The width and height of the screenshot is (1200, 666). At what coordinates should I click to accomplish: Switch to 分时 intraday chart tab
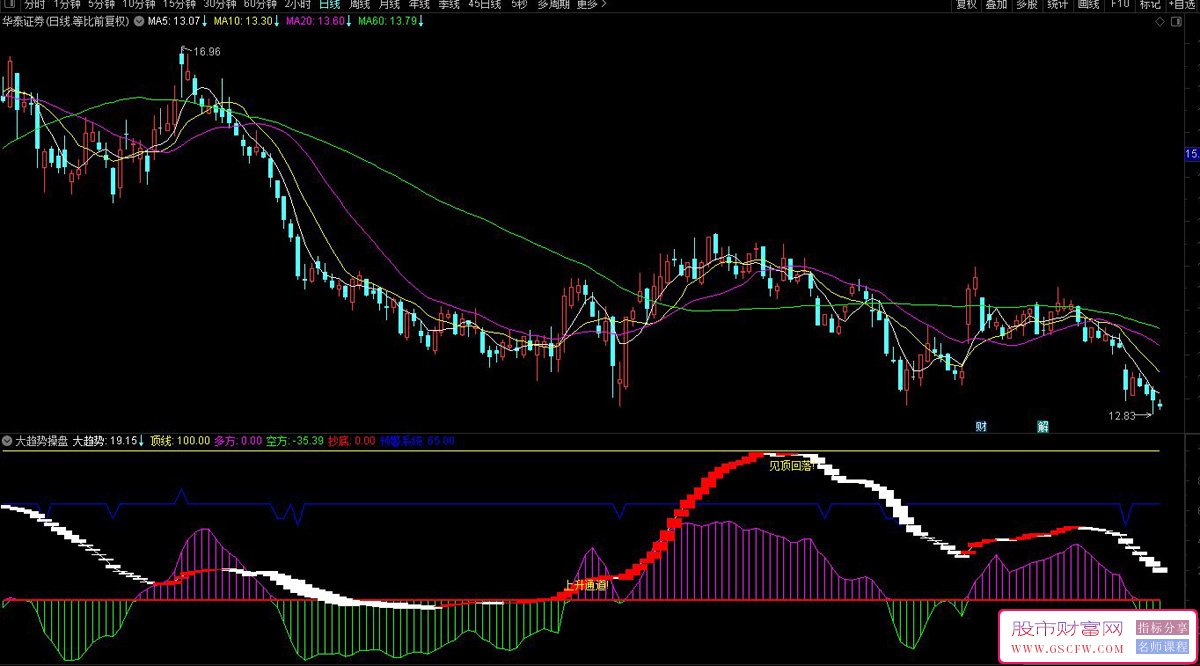[34, 4]
